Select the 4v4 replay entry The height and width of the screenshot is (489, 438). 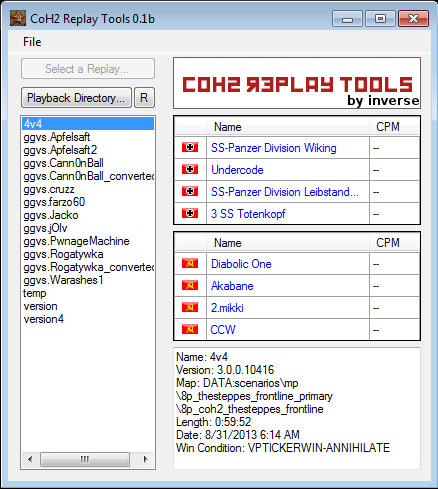click(x=88, y=124)
